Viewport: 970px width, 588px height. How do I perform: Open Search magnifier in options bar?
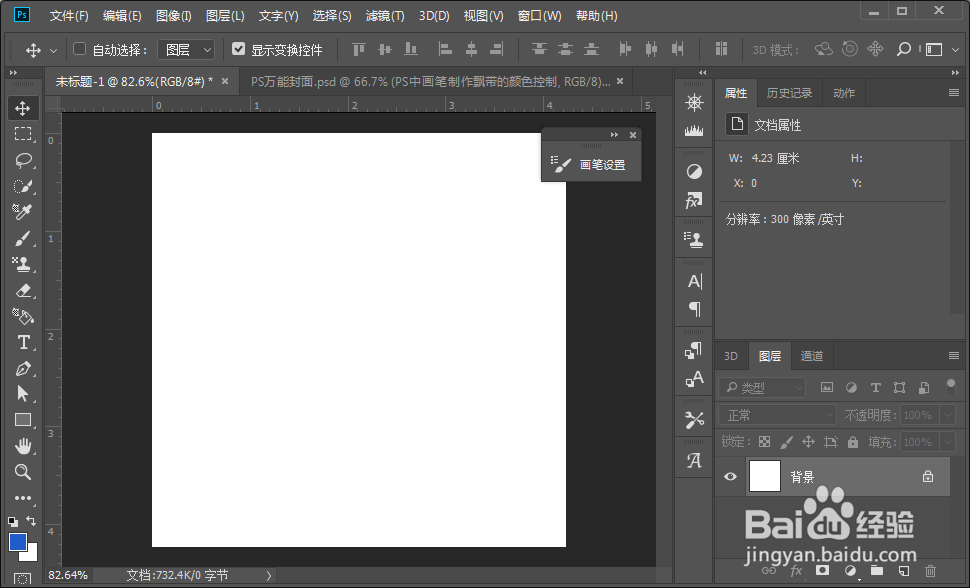(904, 49)
